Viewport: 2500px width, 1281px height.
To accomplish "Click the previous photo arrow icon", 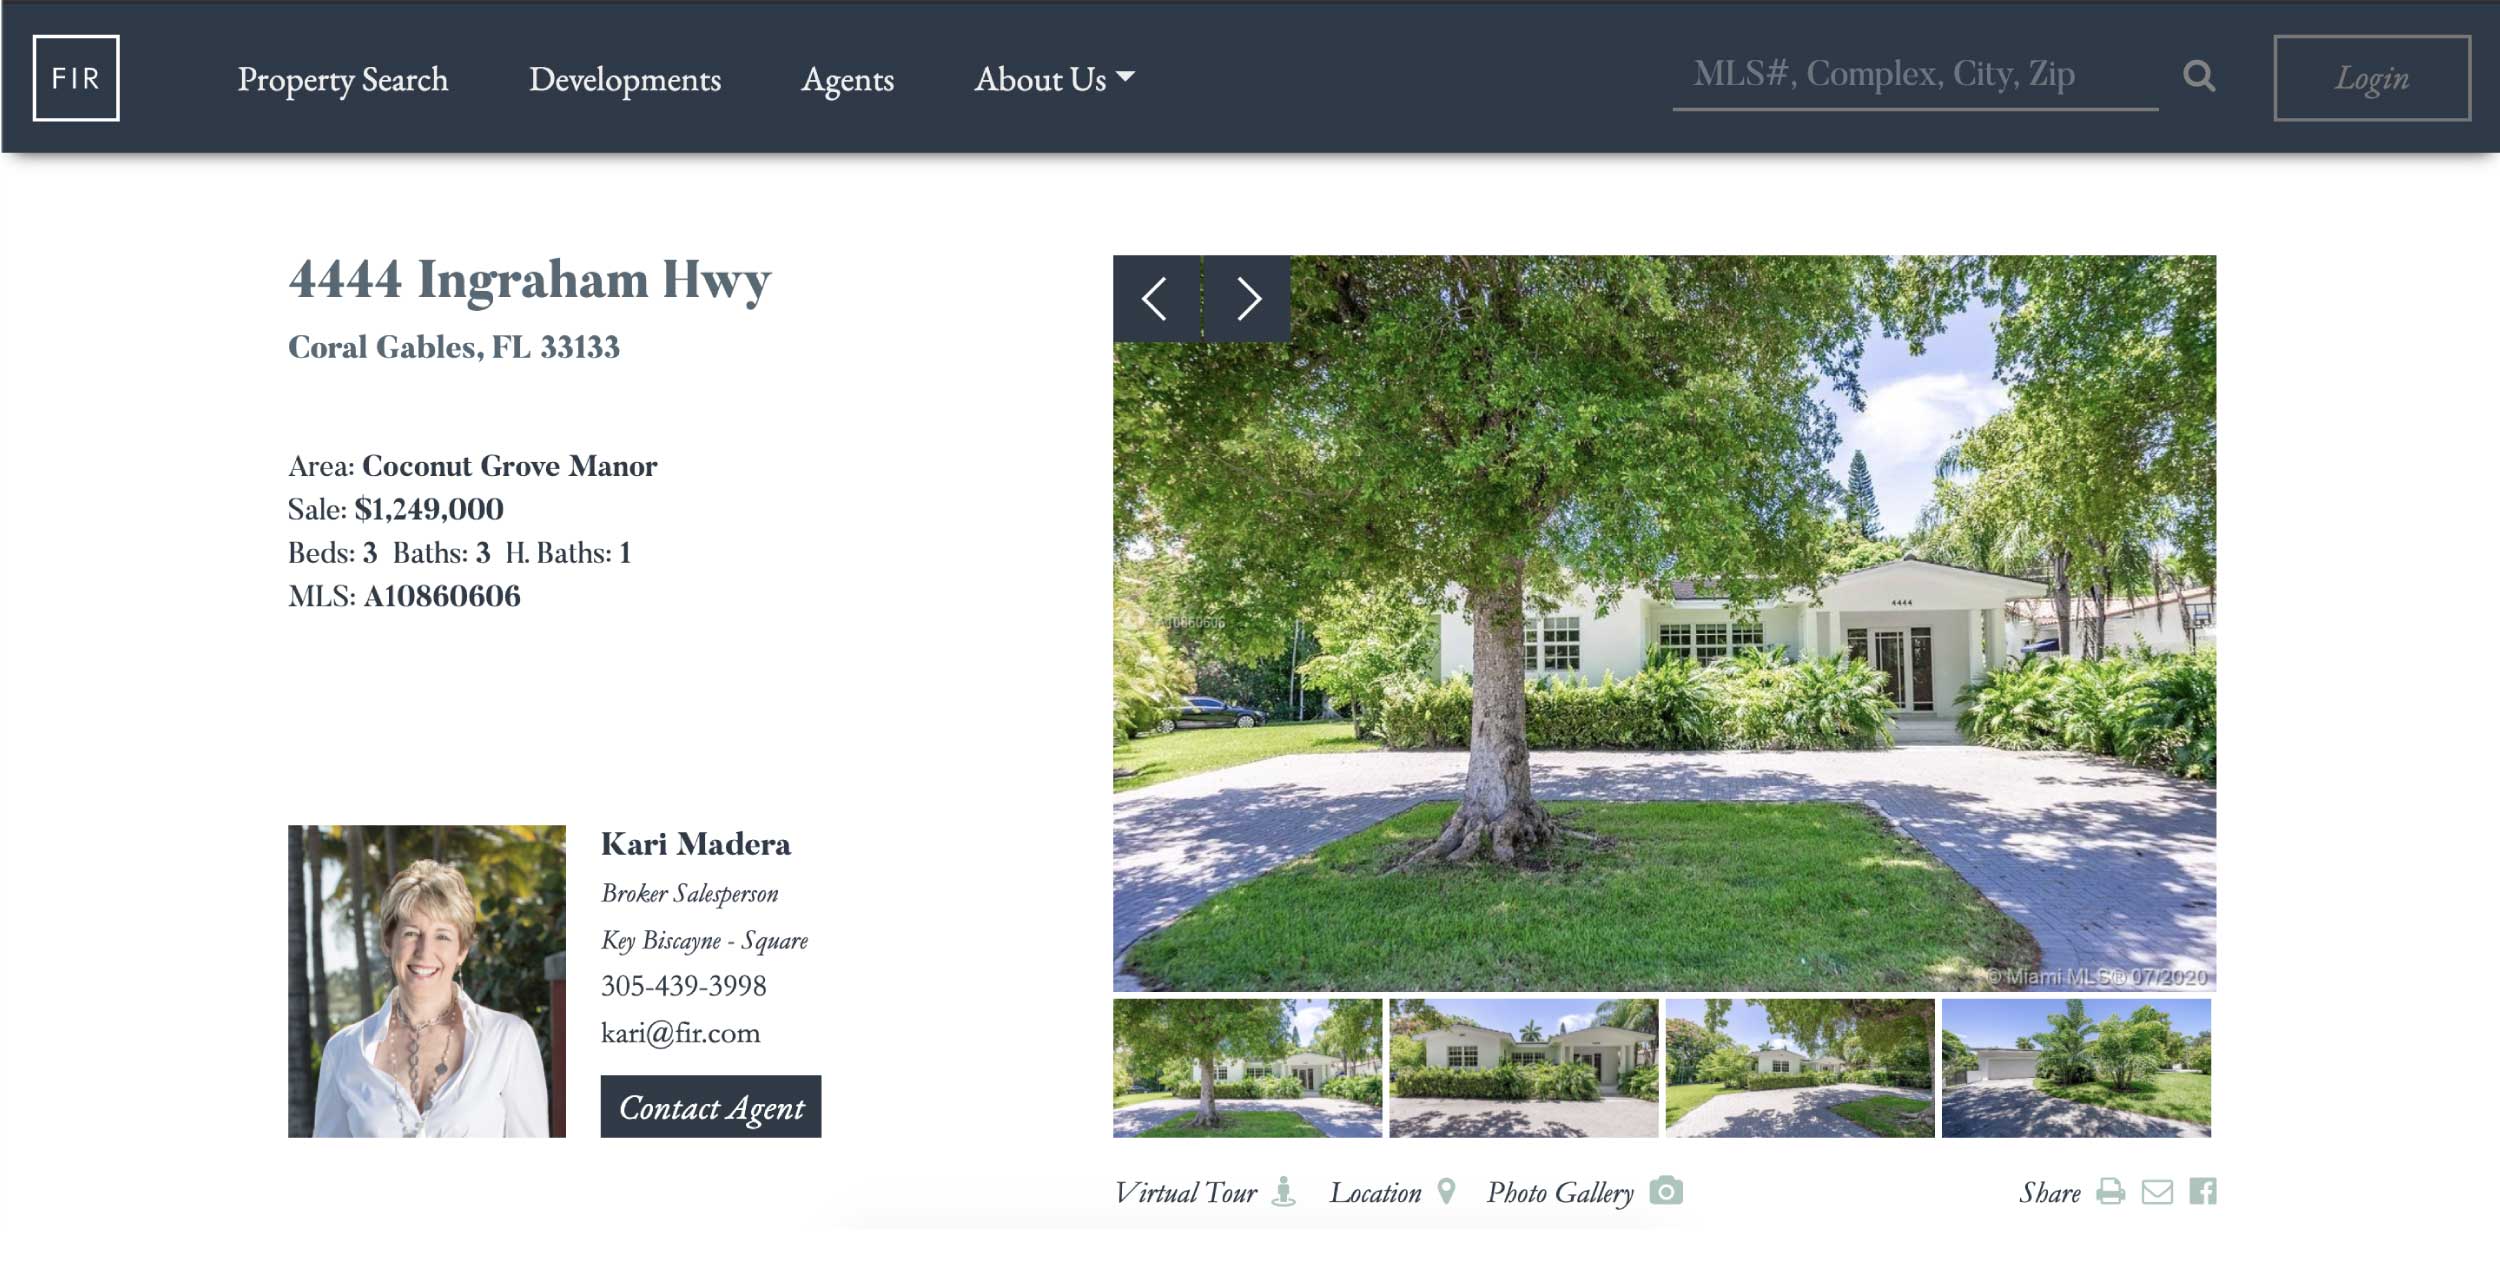I will coord(1154,297).
